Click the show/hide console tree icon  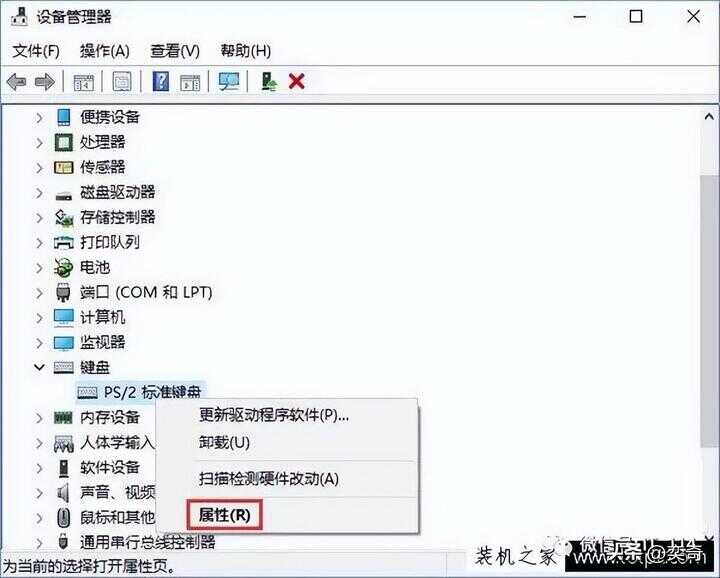pos(84,82)
